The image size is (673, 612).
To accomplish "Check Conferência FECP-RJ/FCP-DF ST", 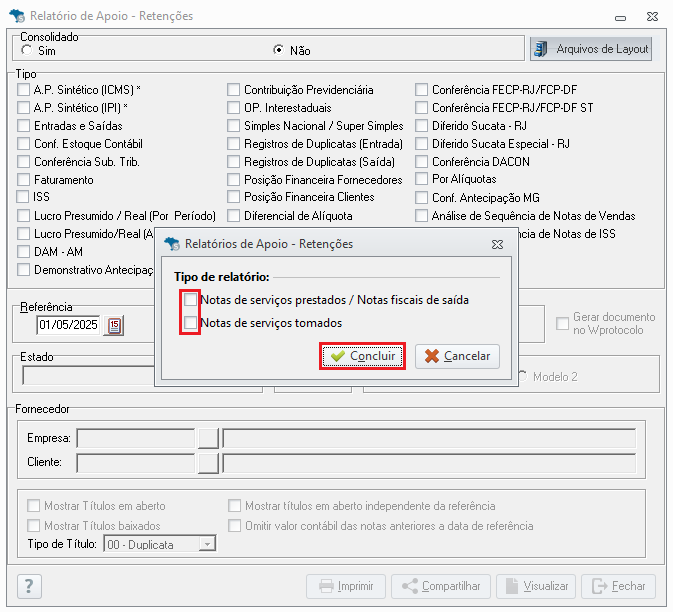I will [x=421, y=107].
